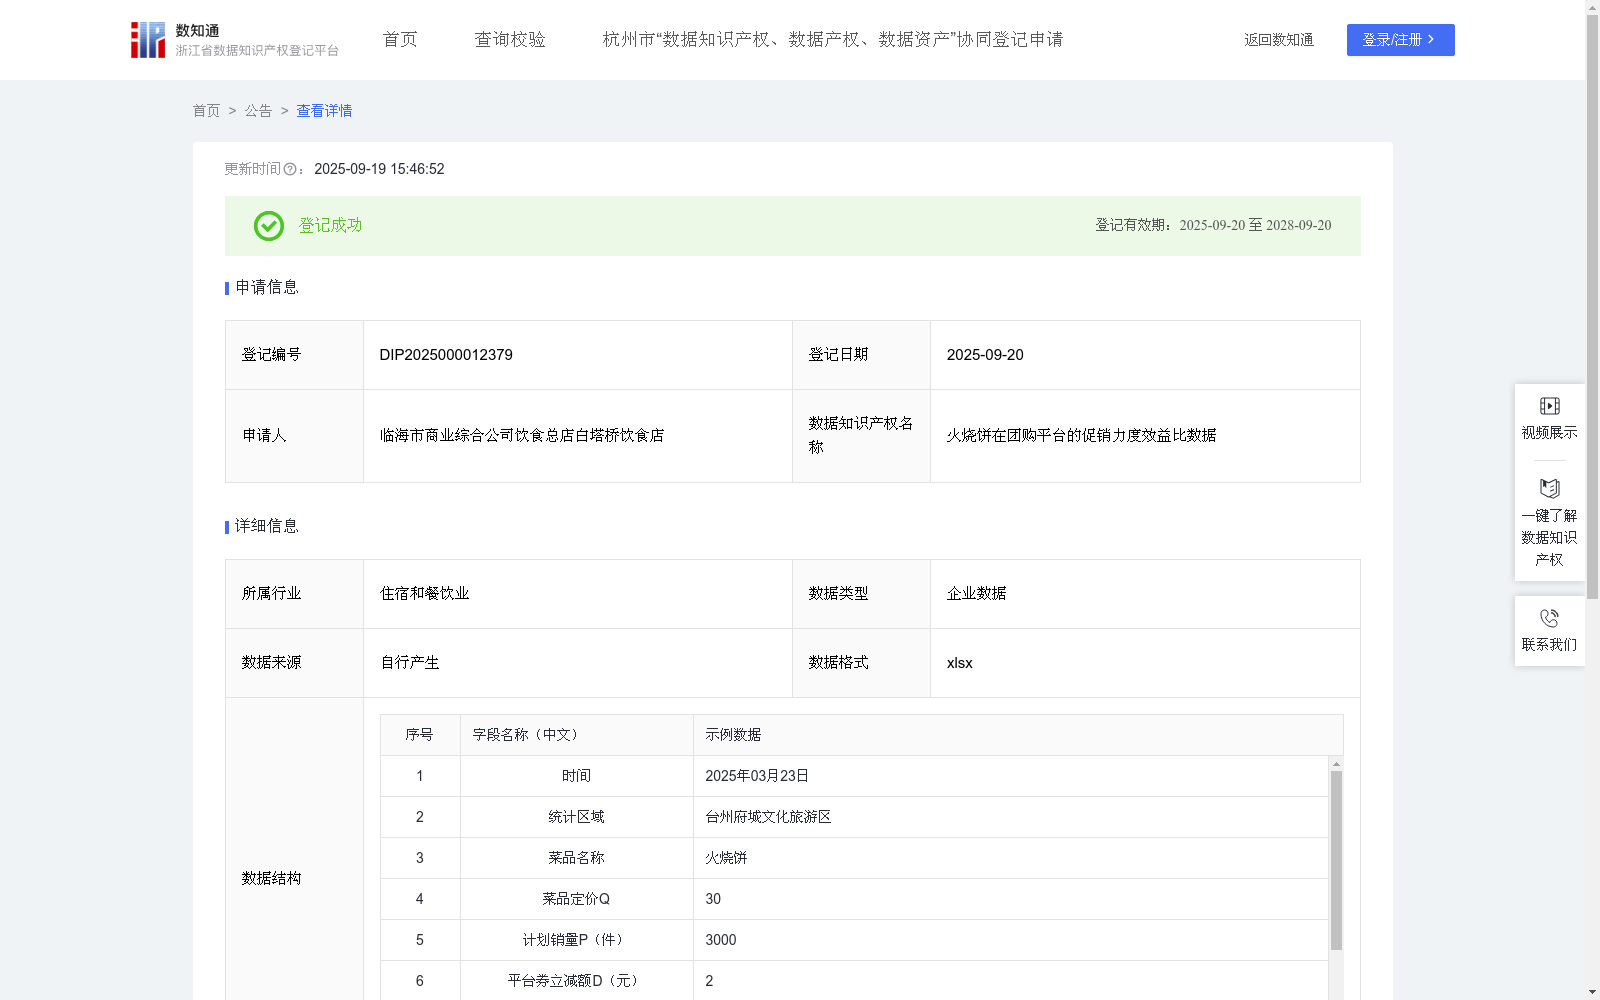
Task: Go to 首页 in breadcrumb
Action: click(x=206, y=111)
